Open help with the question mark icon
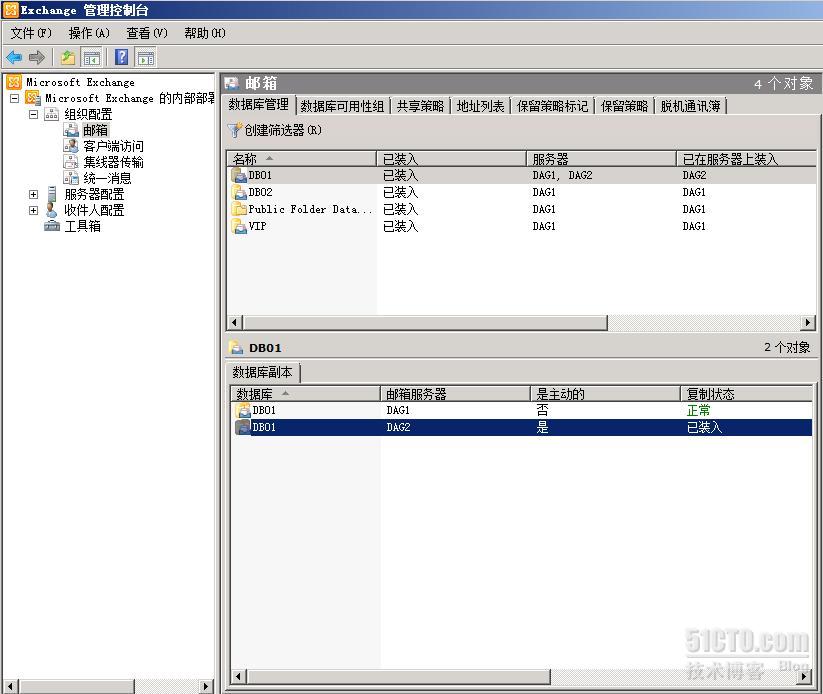The height and width of the screenshot is (694, 823). [122, 57]
